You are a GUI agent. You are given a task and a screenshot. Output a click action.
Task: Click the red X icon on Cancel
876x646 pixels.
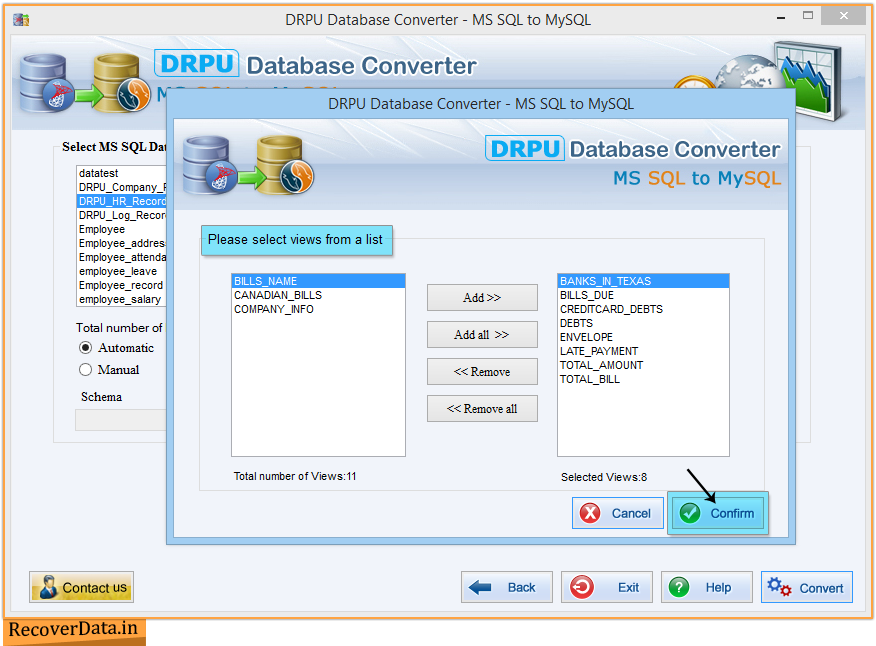pyautogui.click(x=590, y=513)
